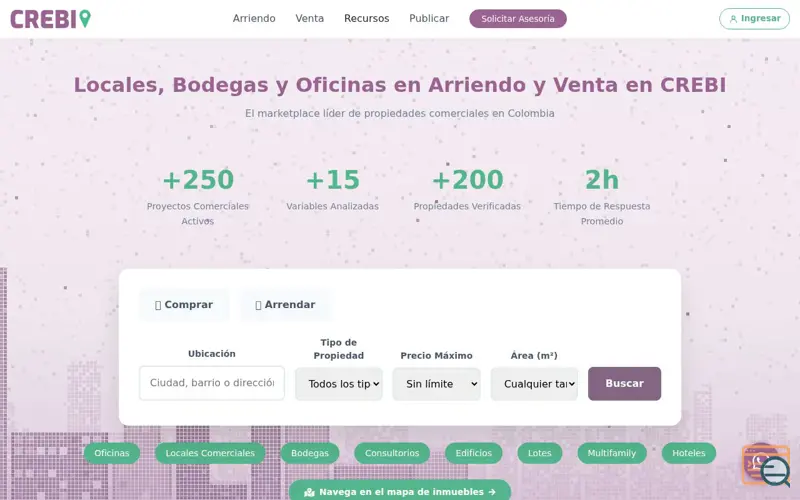Viewport: 800px width, 500px height.
Task: Select the Lotes category chip
Action: tap(540, 453)
